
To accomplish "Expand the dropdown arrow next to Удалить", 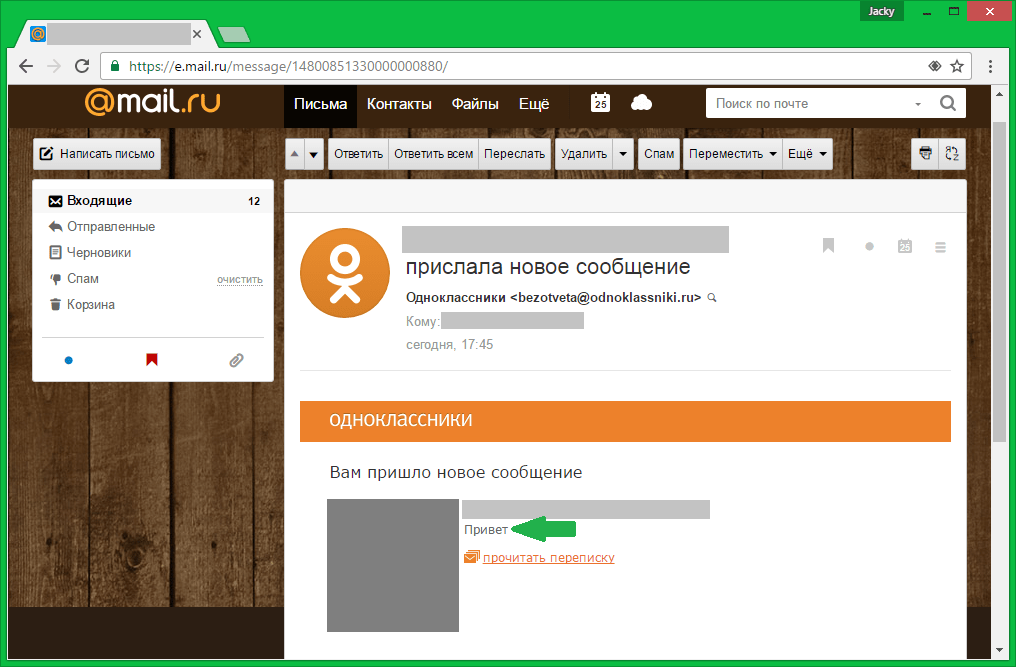I will pyautogui.click(x=623, y=154).
